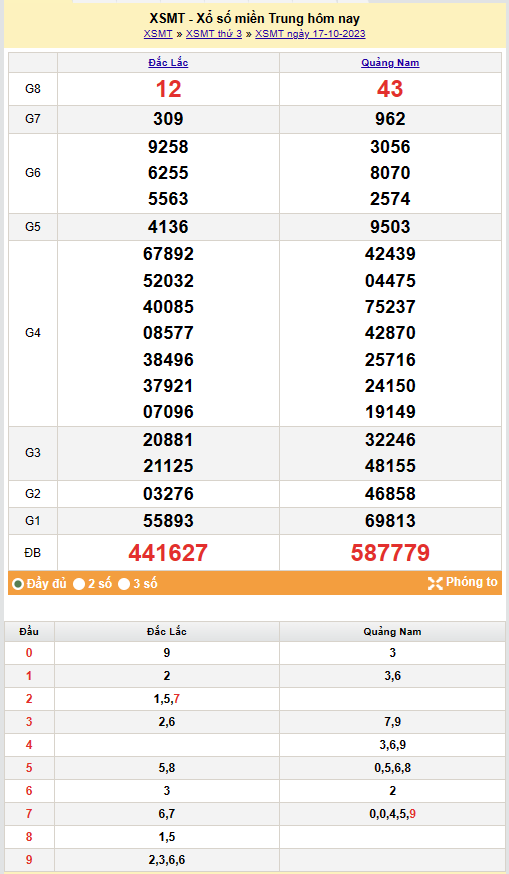Image resolution: width=509 pixels, height=874 pixels.
Task: Click the Đầu column header
Action: [29, 632]
